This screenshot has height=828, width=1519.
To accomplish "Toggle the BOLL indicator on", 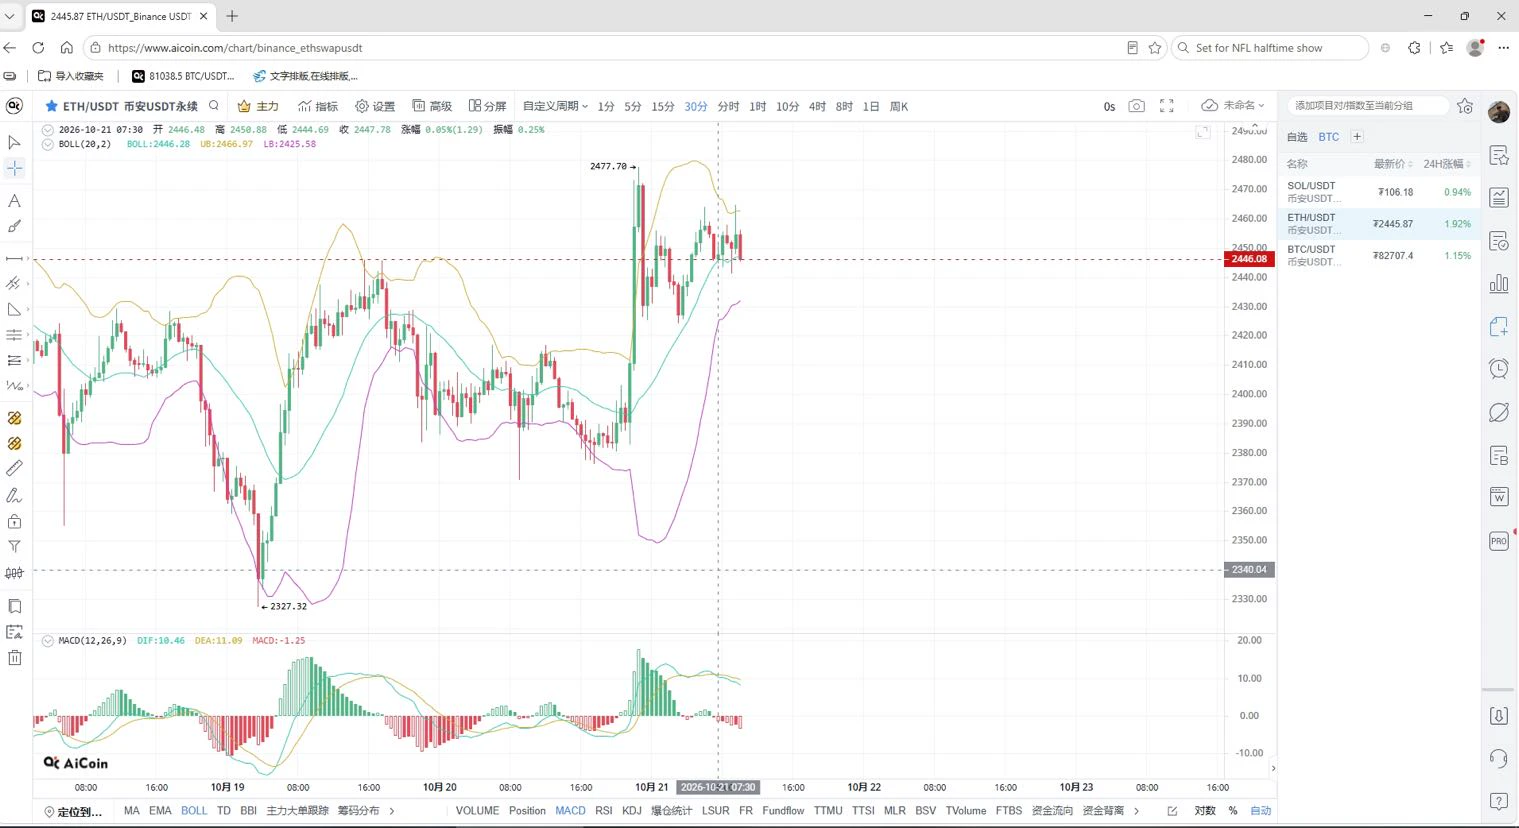I will coord(194,811).
